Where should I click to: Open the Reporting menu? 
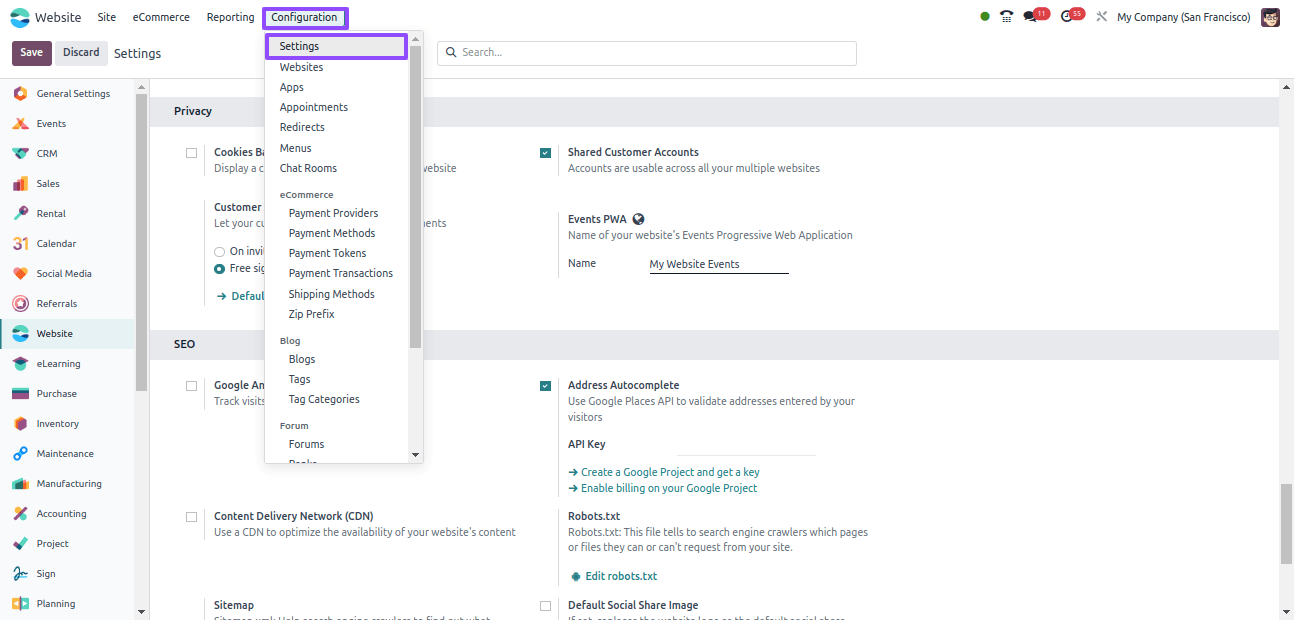pos(231,17)
